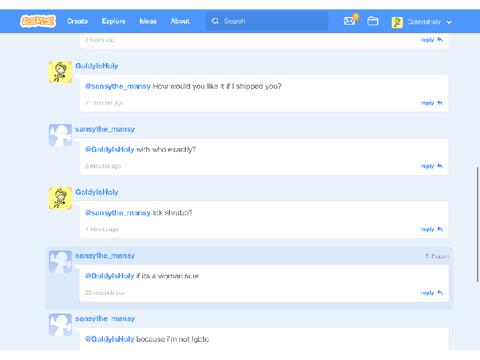The height and width of the screenshot is (360, 480).
Task: Click GoldyIsHoly avatar on shipped comment
Action: 60,72
